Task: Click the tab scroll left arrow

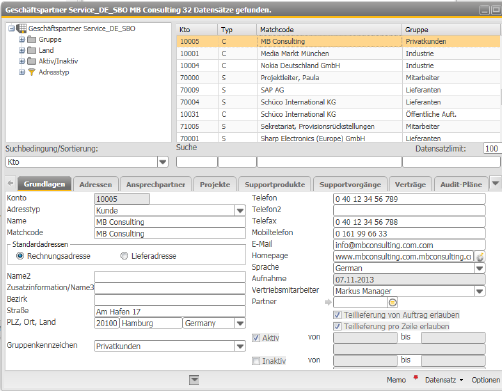Action: click(x=10, y=183)
